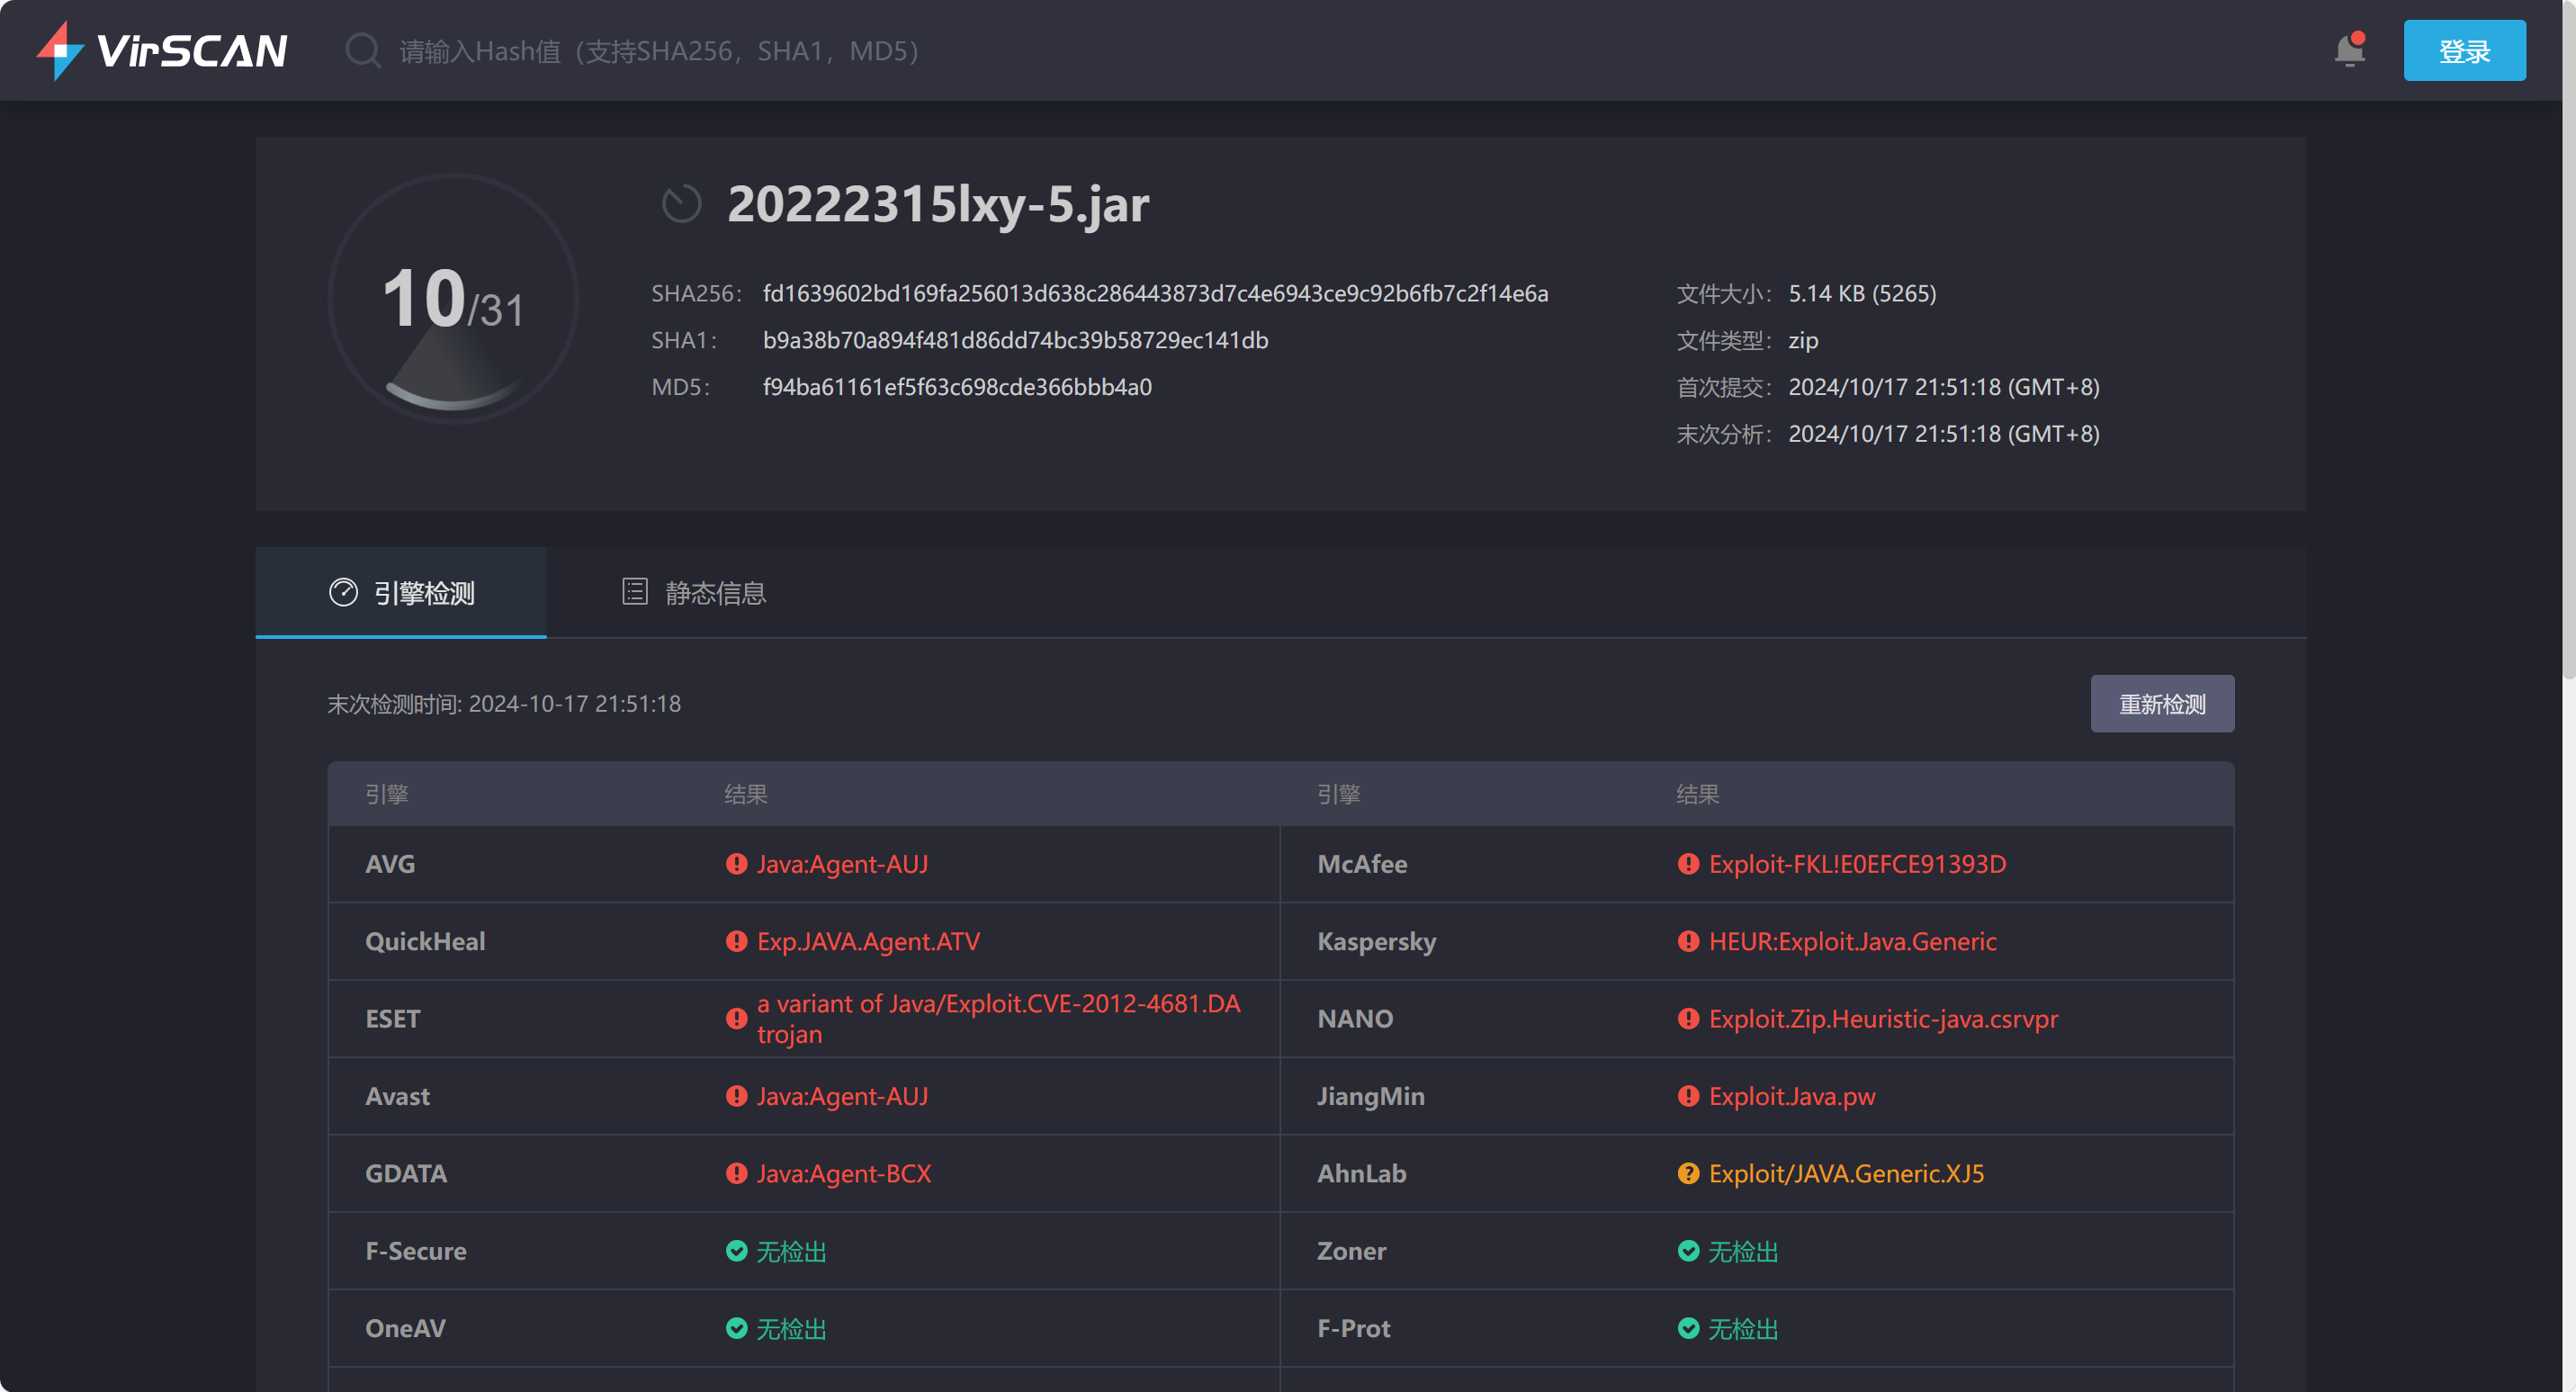The width and height of the screenshot is (2576, 1392).
Task: Click red alert icon beside McAfee result
Action: 1688,864
